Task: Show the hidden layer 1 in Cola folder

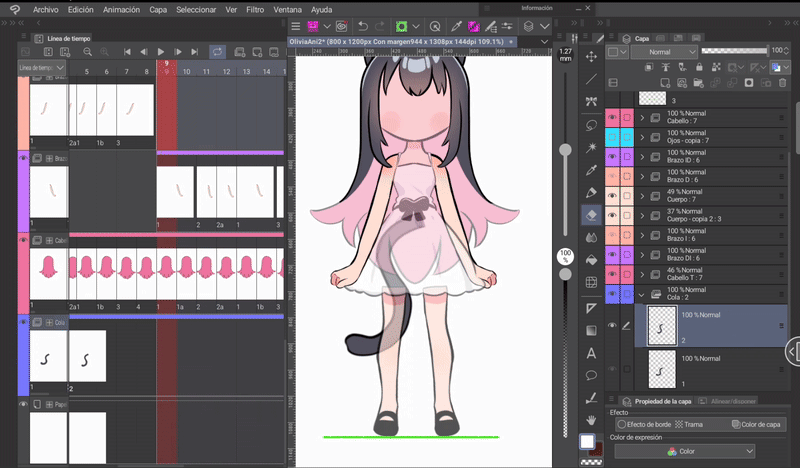Action: [x=612, y=368]
